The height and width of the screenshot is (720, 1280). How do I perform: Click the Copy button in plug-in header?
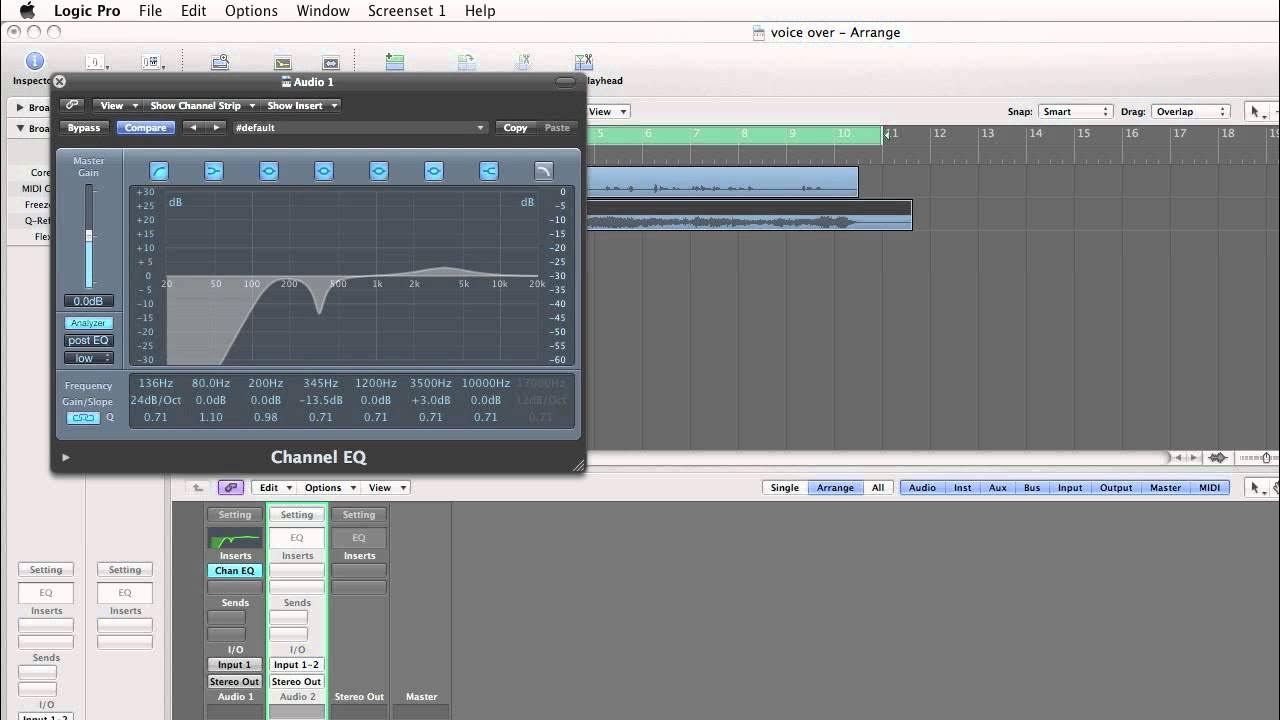click(515, 128)
